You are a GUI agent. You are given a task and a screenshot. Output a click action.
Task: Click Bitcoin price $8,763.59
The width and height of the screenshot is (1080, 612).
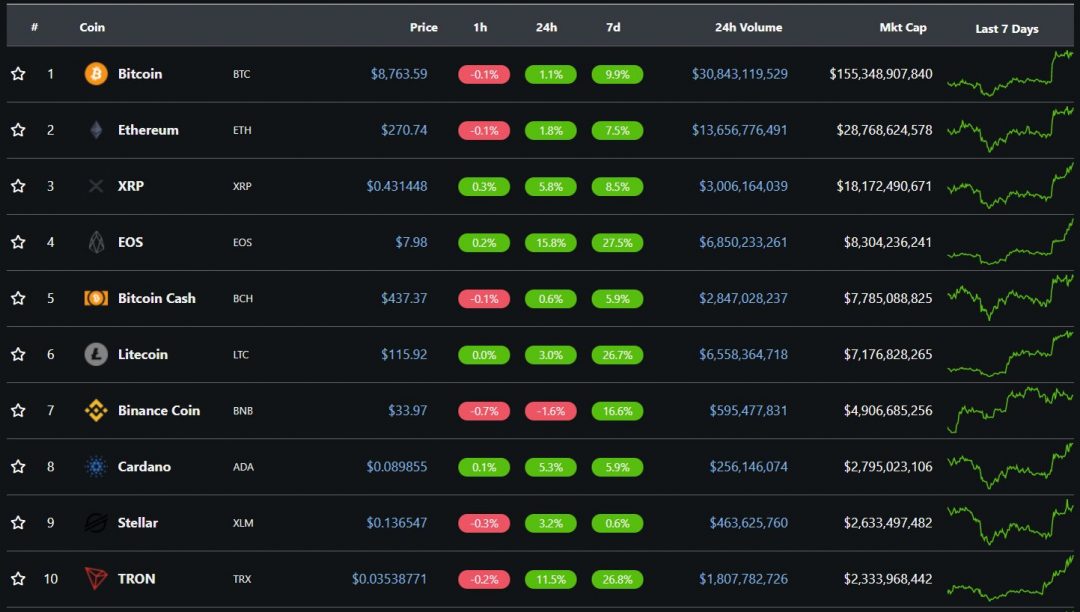(x=399, y=74)
